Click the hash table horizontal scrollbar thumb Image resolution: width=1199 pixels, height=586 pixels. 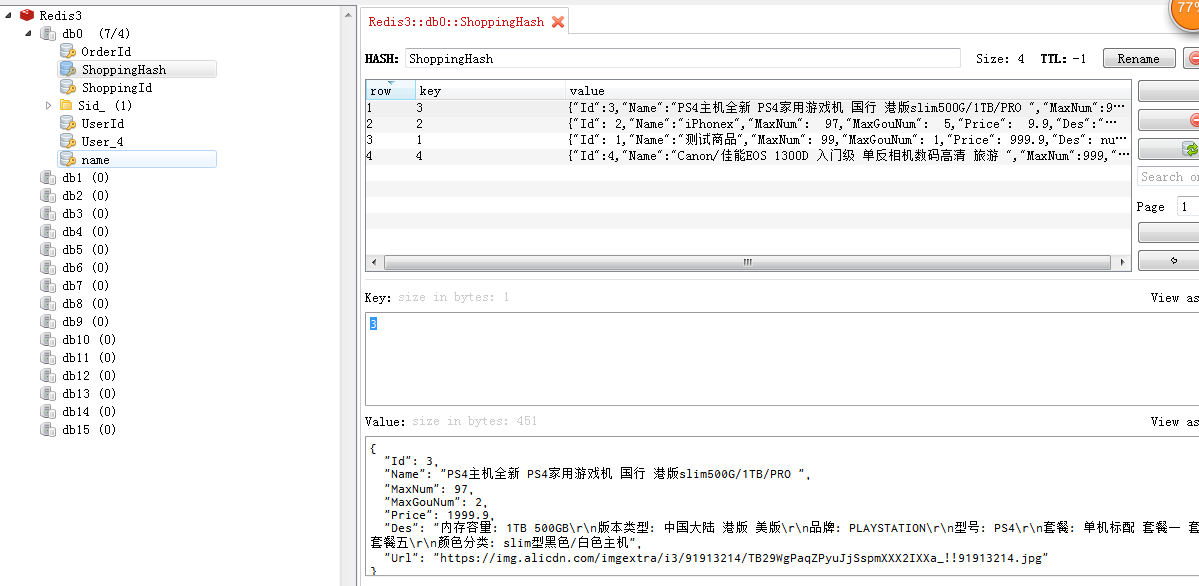pos(747,262)
